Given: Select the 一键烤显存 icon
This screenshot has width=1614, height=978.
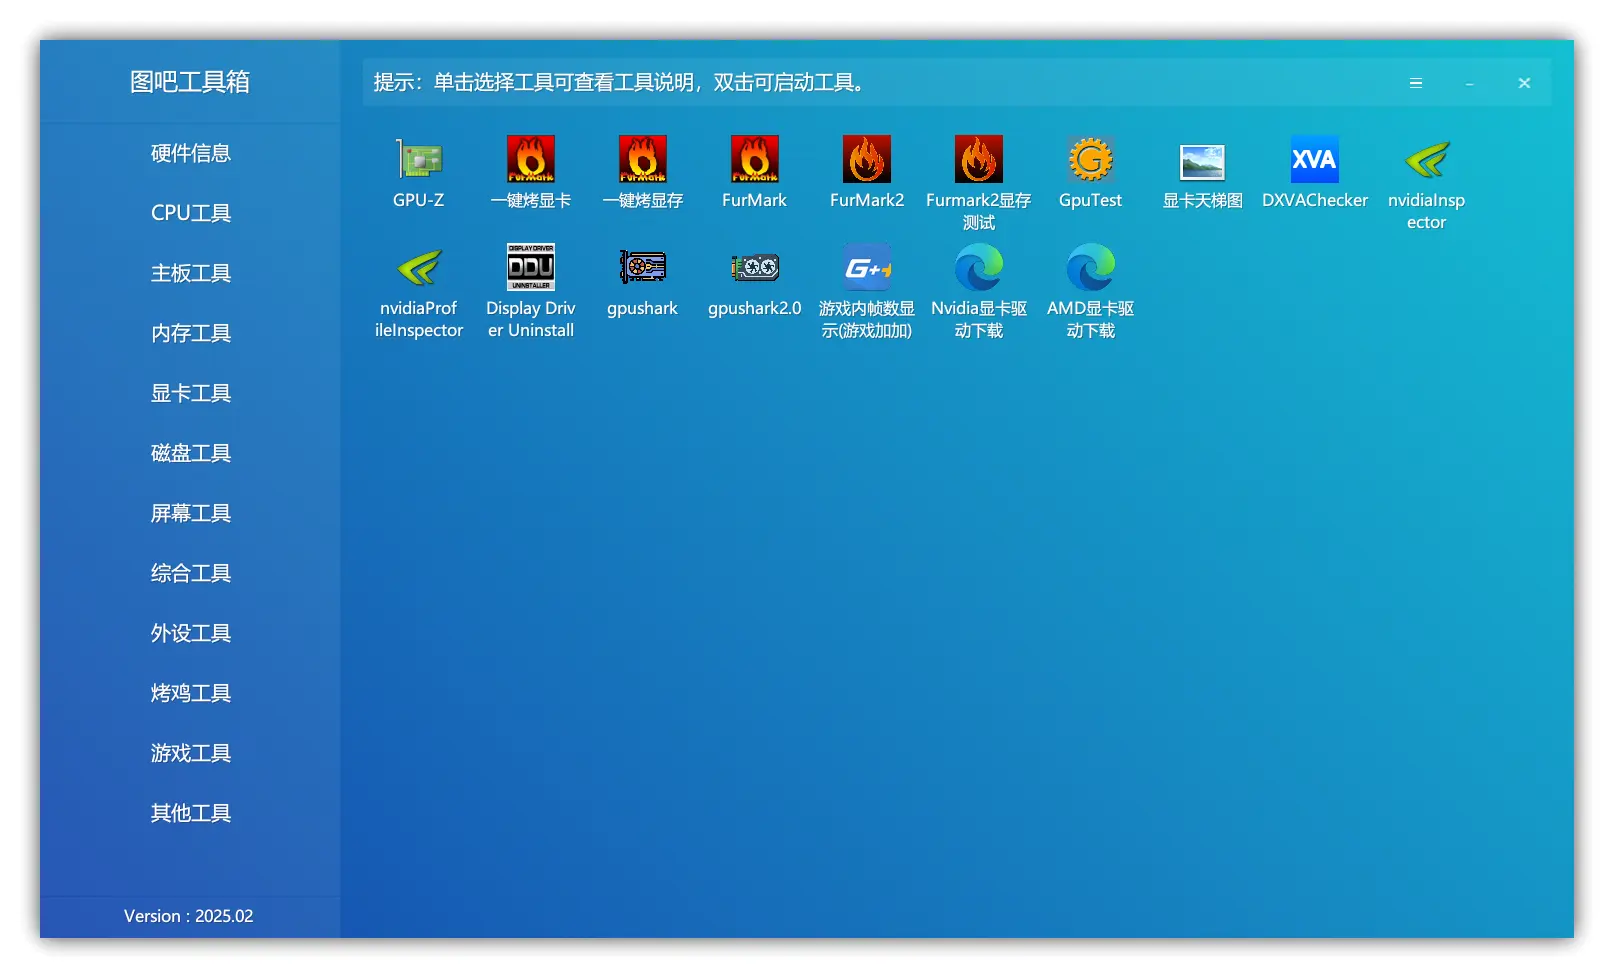Looking at the screenshot, I should click(x=643, y=160).
